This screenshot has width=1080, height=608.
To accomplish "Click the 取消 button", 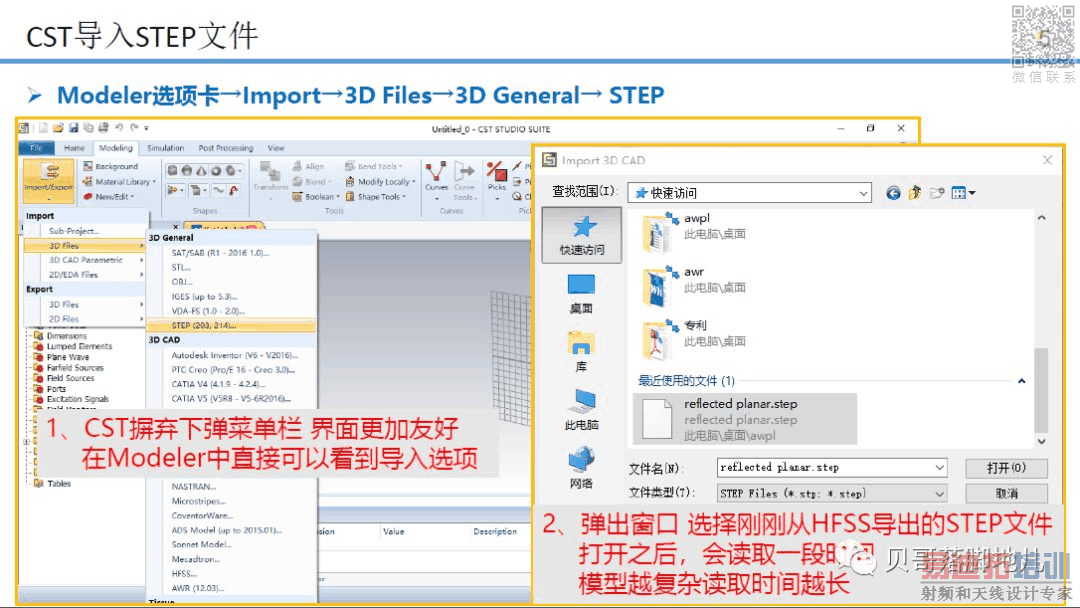I will pos(1006,494).
